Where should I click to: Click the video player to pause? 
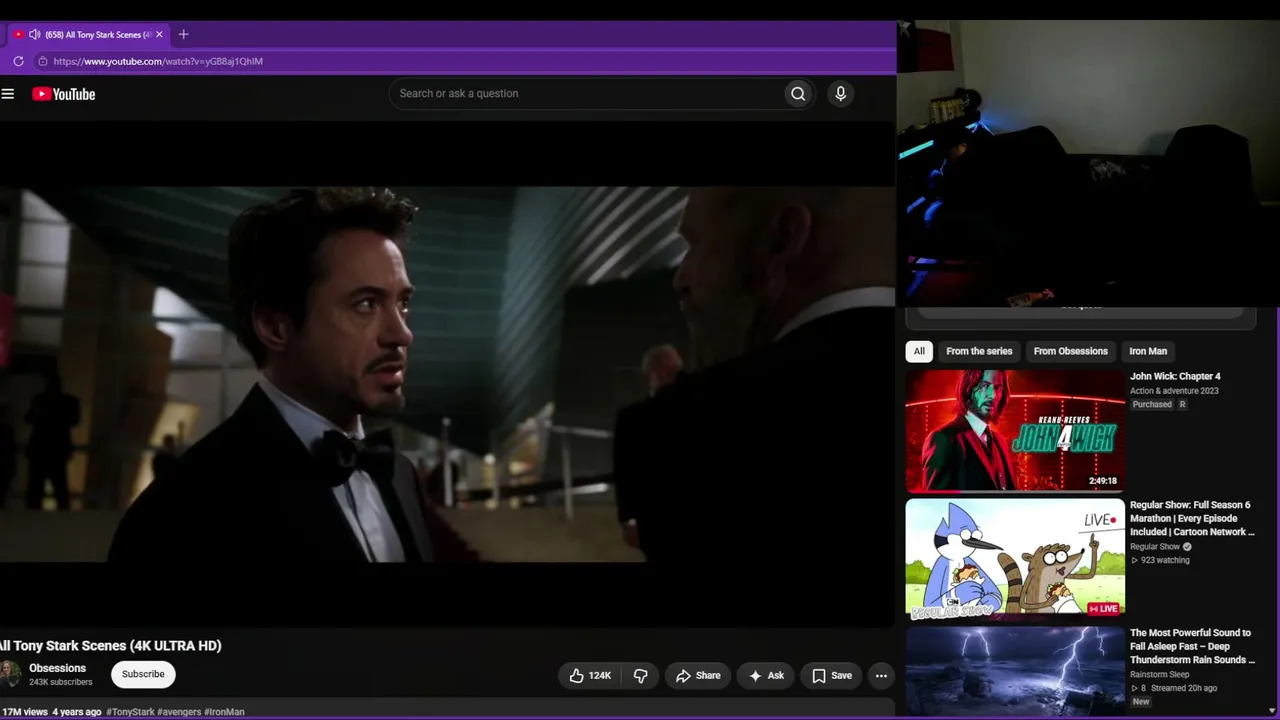tap(447, 374)
